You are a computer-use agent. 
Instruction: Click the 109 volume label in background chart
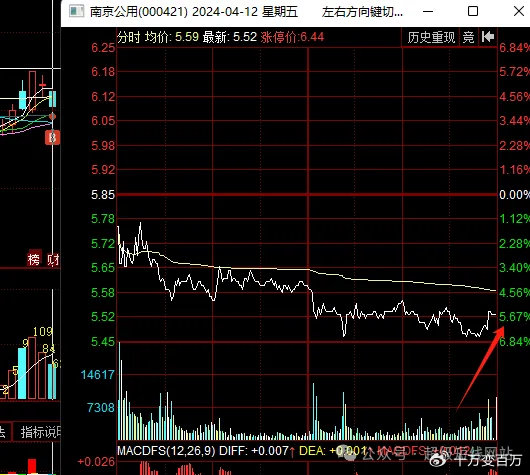tap(43, 332)
